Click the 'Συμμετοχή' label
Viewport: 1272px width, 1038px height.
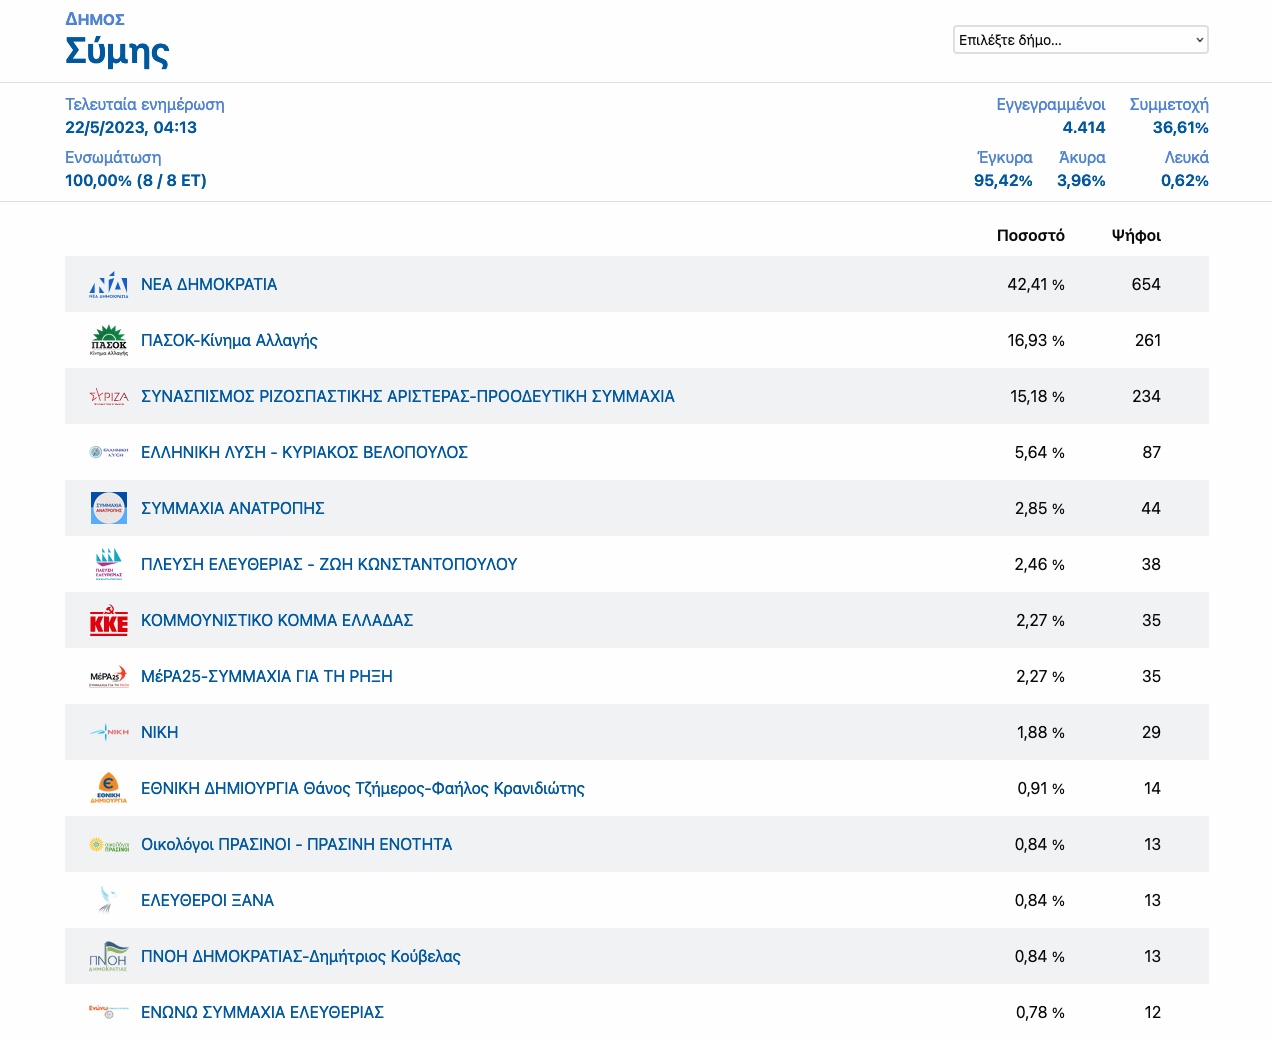[x=1169, y=104]
